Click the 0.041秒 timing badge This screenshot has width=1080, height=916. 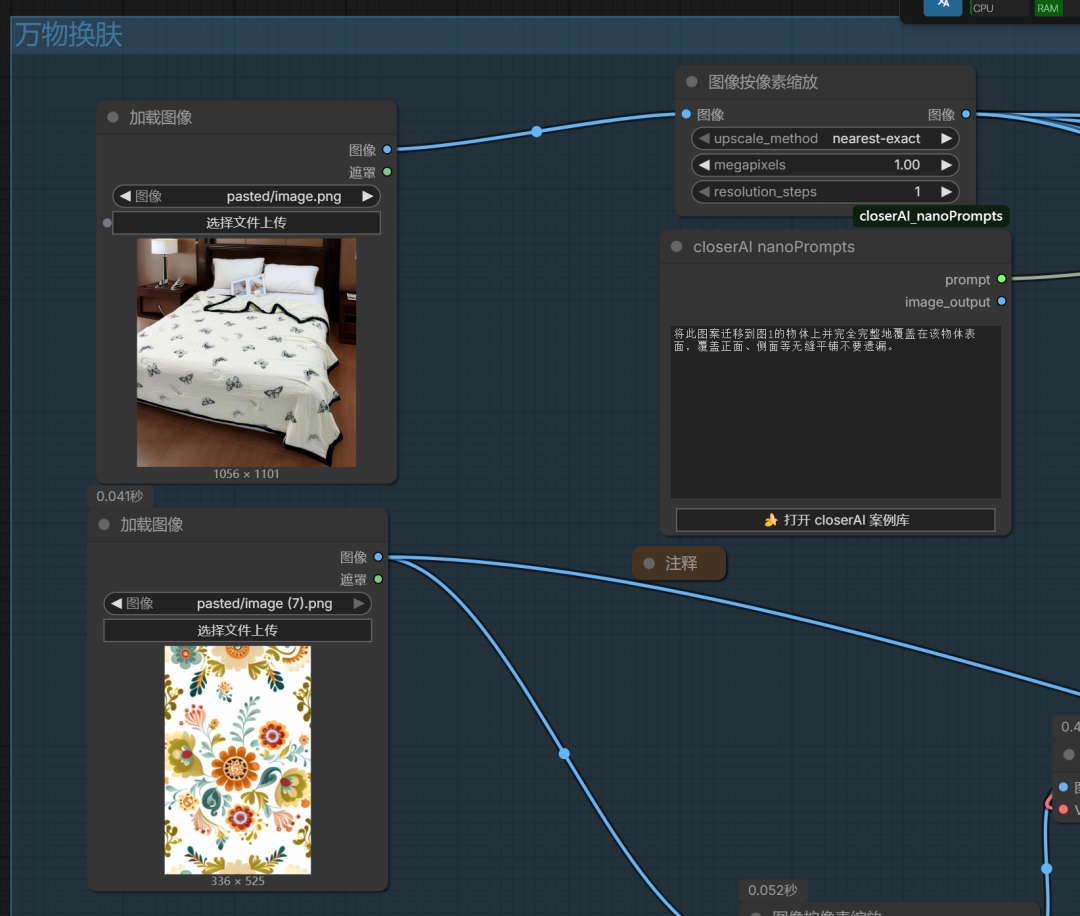tap(120, 496)
